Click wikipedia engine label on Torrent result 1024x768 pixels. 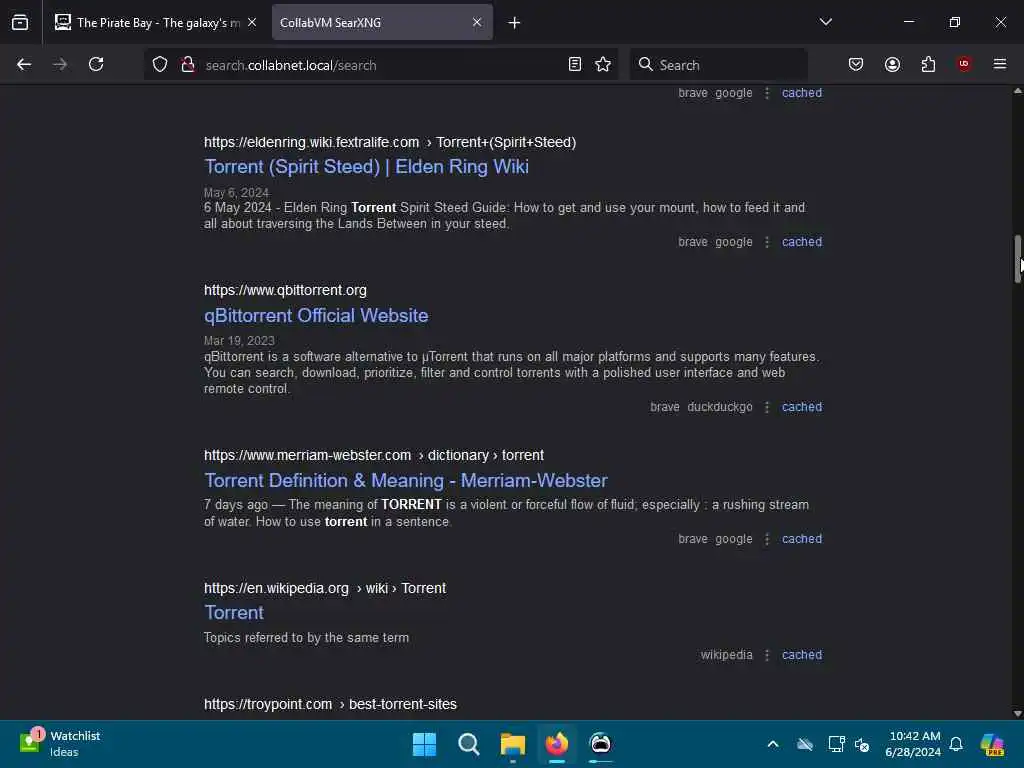[726, 655]
